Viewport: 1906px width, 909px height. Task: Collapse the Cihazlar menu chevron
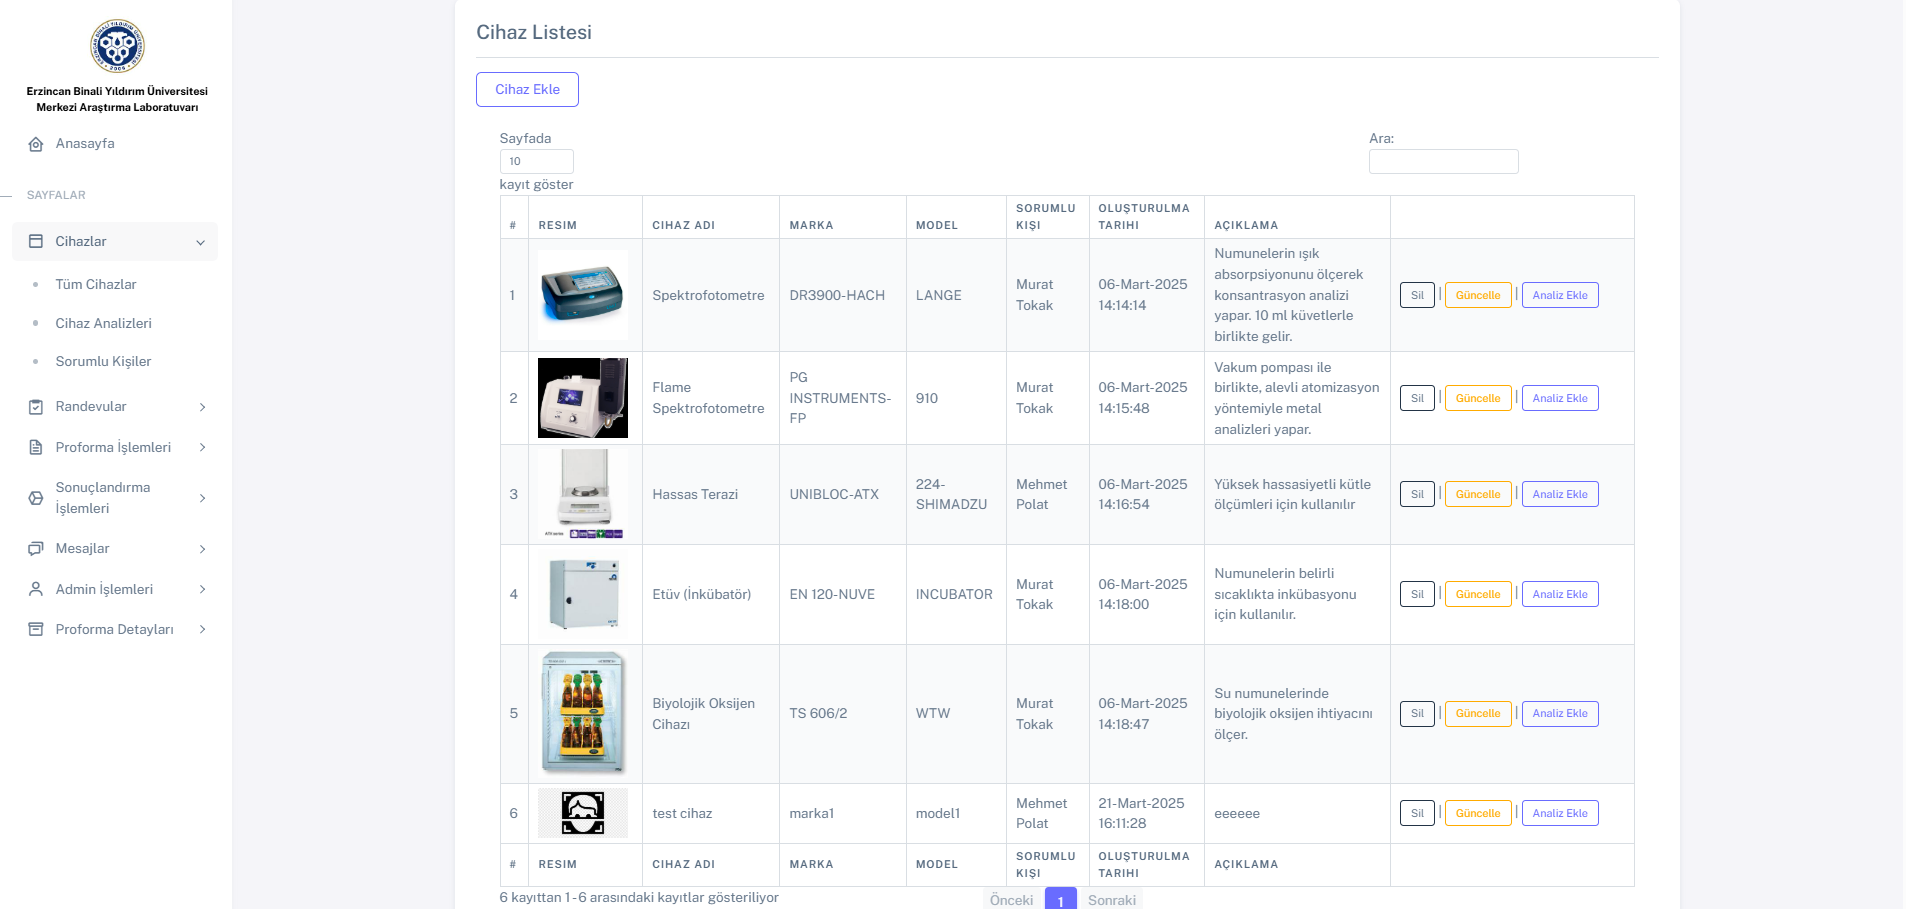pyautogui.click(x=200, y=242)
